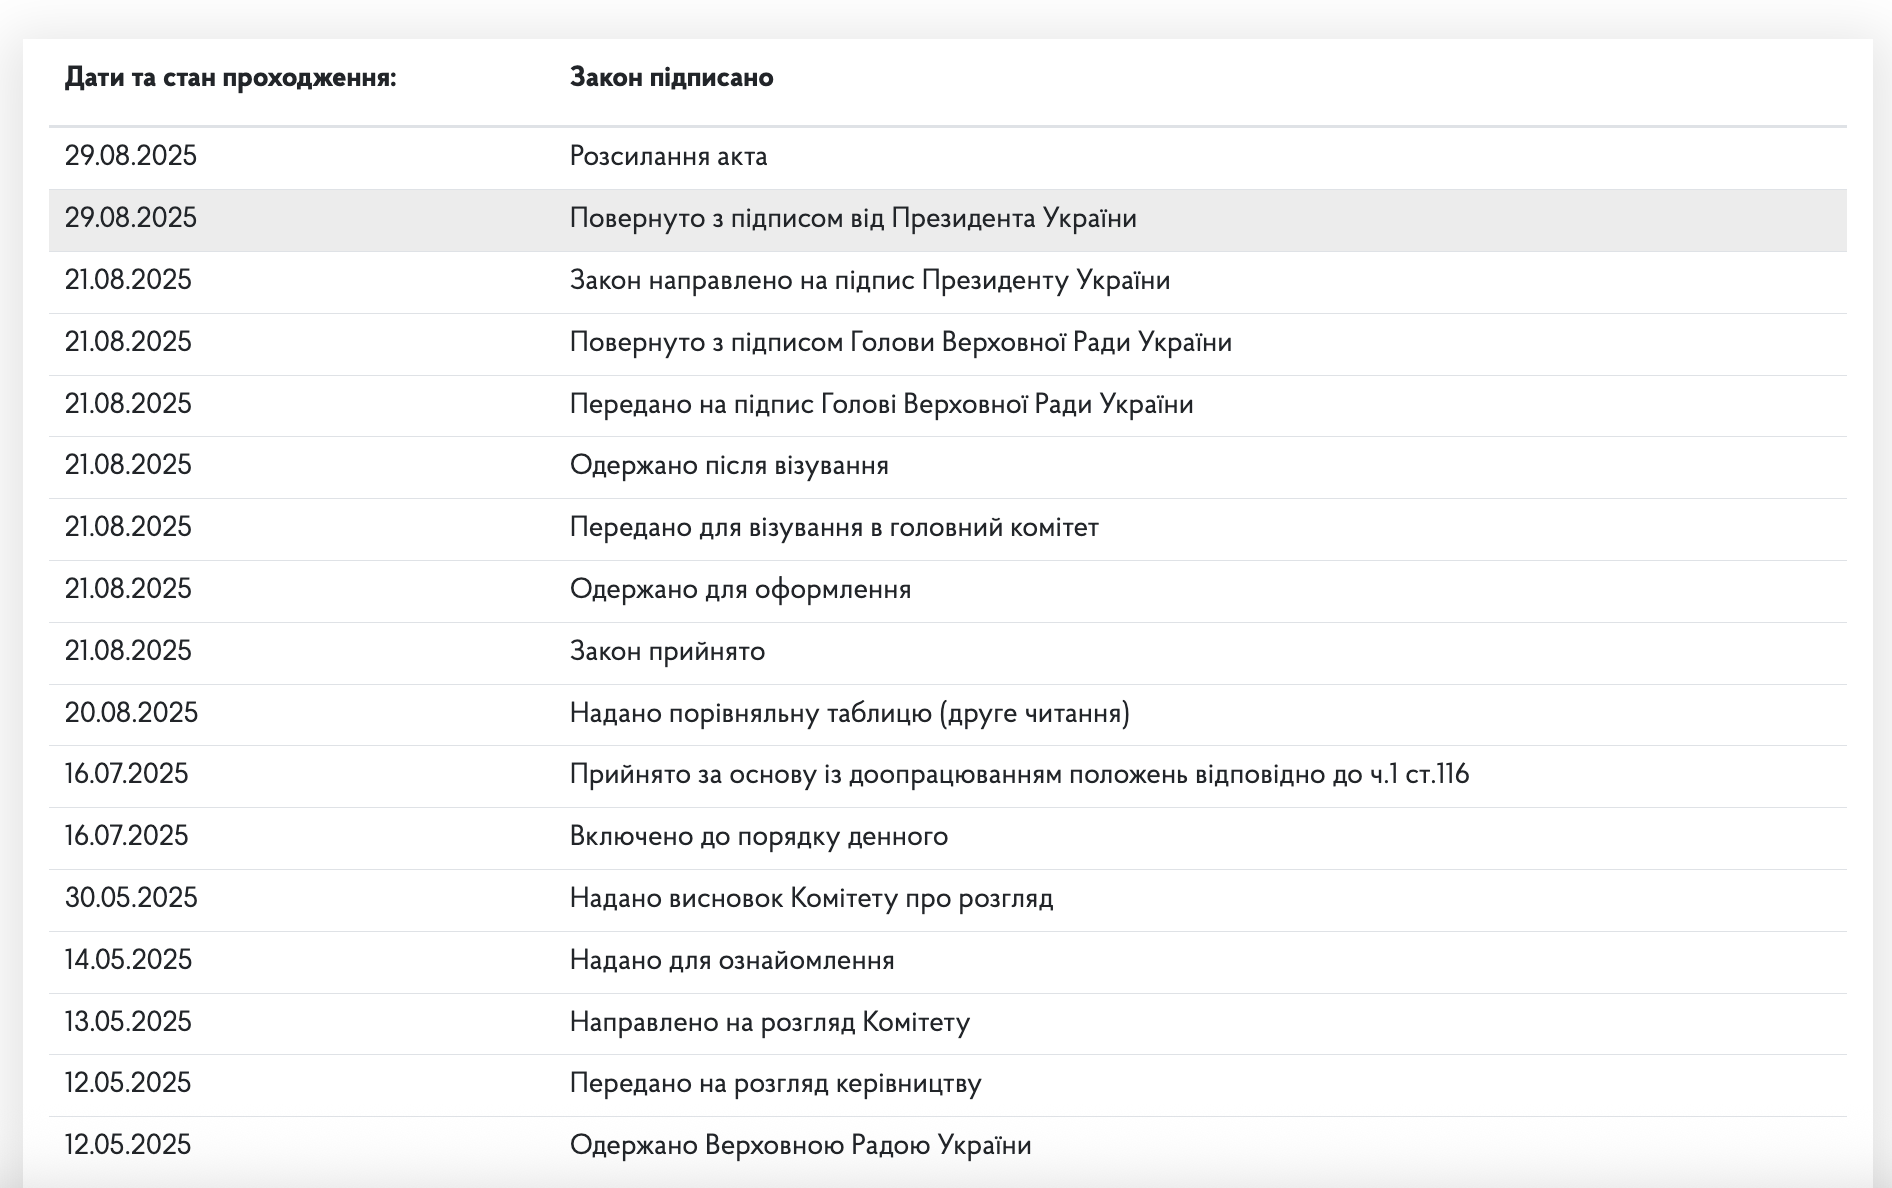Select «Закон направлено на підпис Президенту України»

tap(869, 280)
